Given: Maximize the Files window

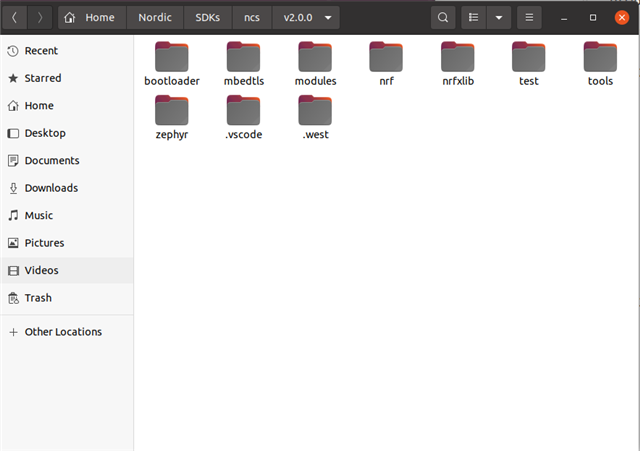Looking at the screenshot, I should click(593, 18).
